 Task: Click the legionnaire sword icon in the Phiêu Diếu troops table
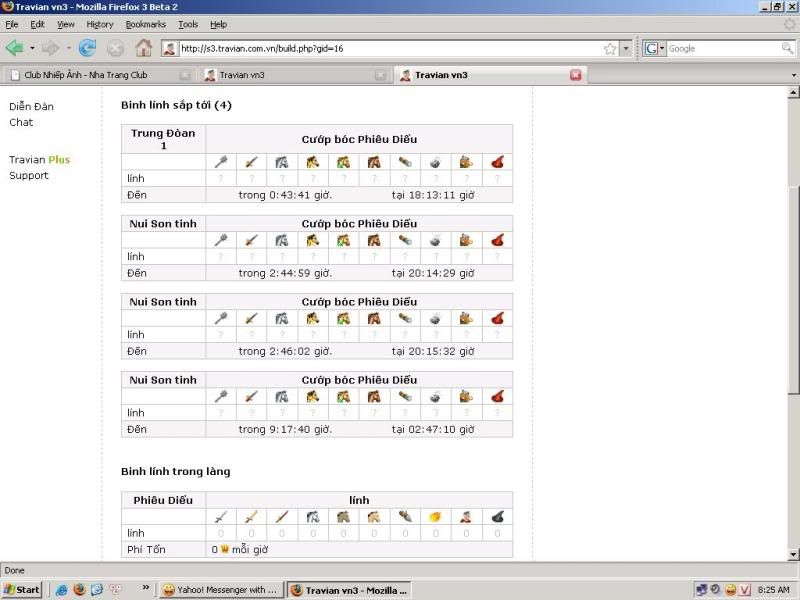point(220,517)
